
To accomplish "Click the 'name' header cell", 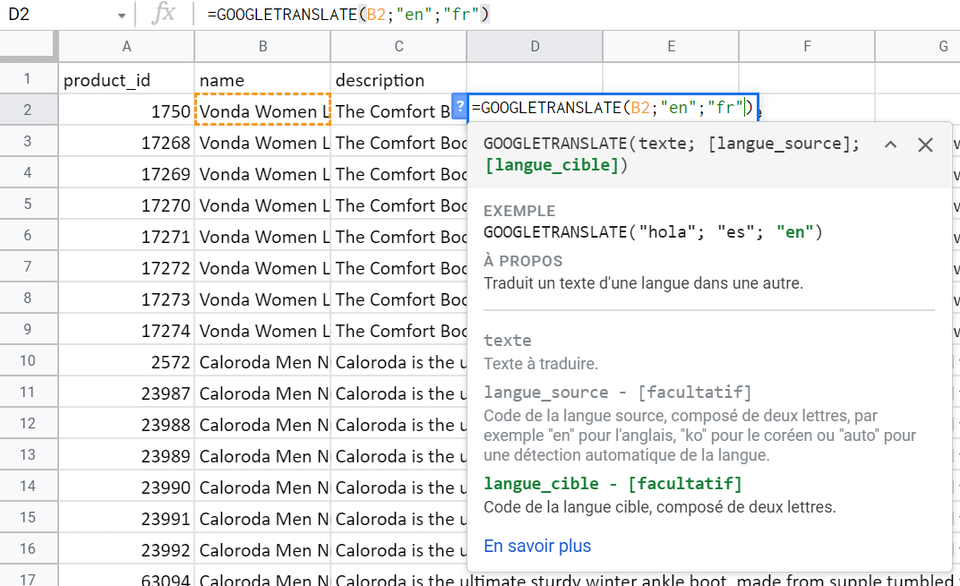I will point(263,79).
